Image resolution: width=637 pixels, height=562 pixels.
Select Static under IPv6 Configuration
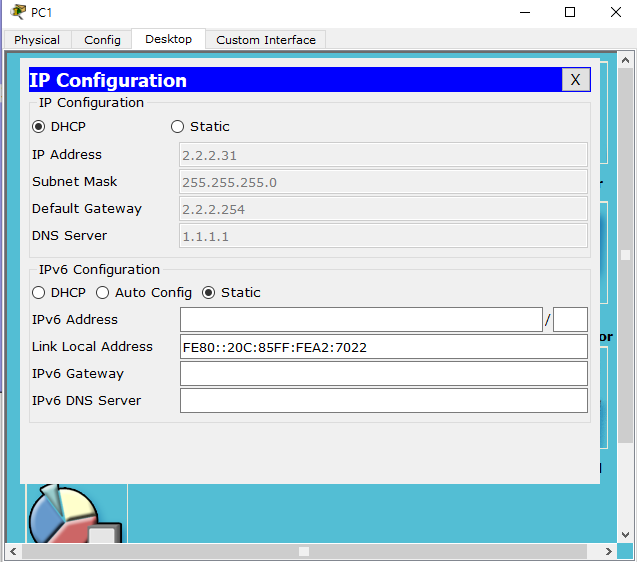coord(208,293)
